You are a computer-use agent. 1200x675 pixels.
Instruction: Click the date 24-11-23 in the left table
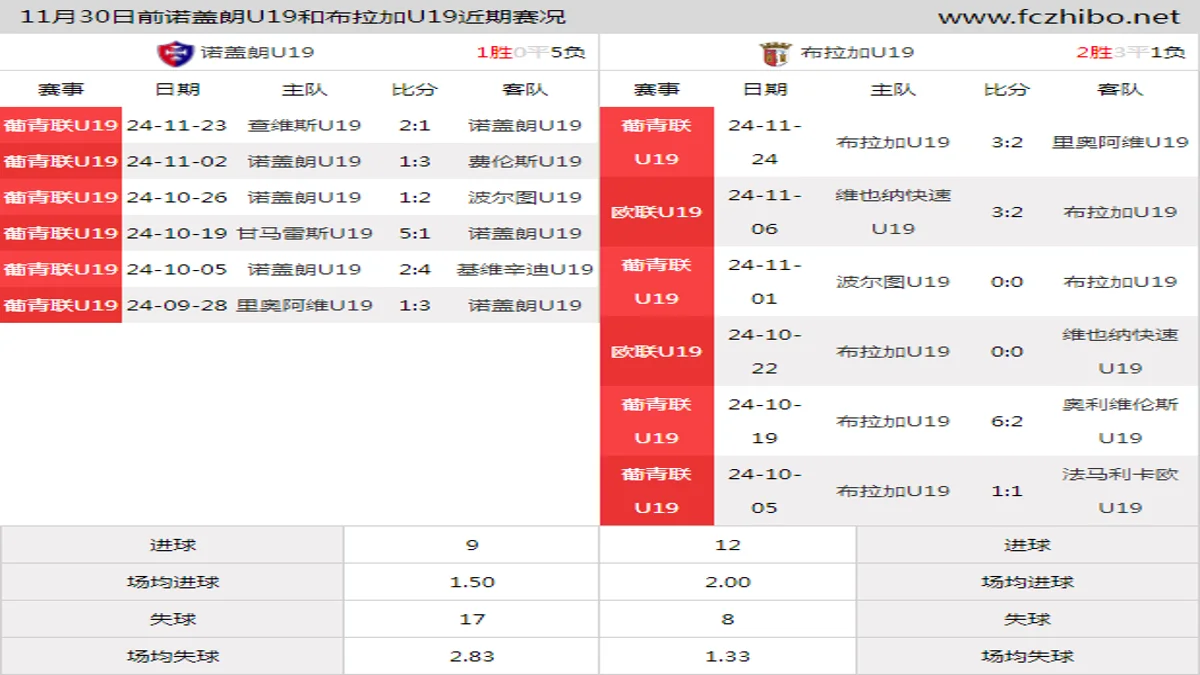tap(177, 125)
